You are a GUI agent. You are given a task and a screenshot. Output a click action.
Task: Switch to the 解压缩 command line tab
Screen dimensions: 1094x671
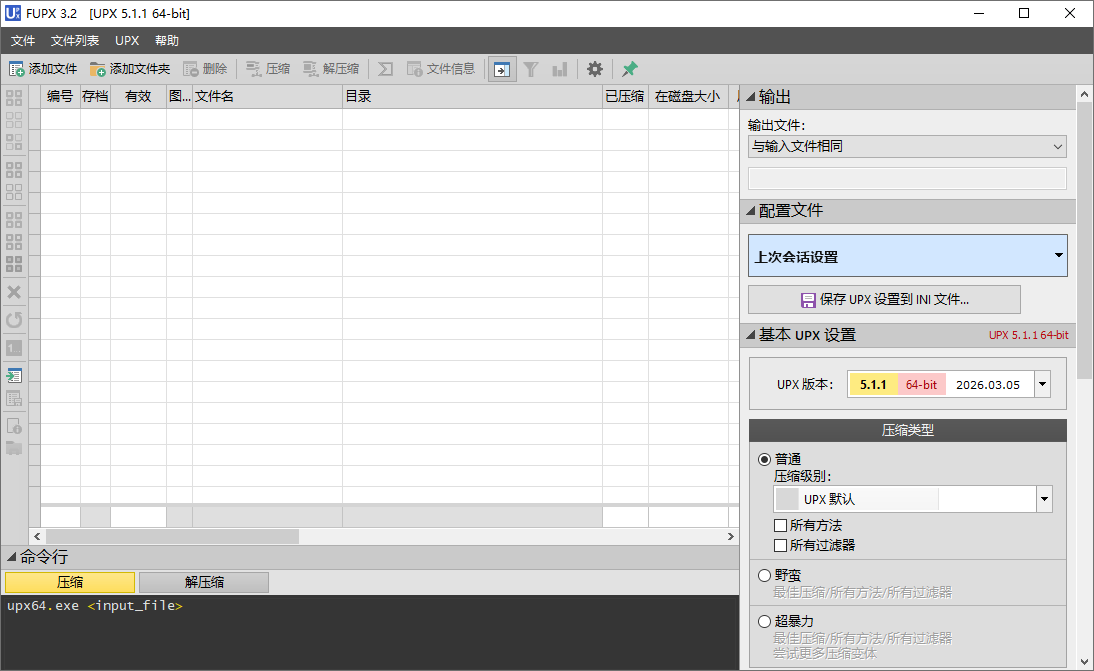(203, 581)
